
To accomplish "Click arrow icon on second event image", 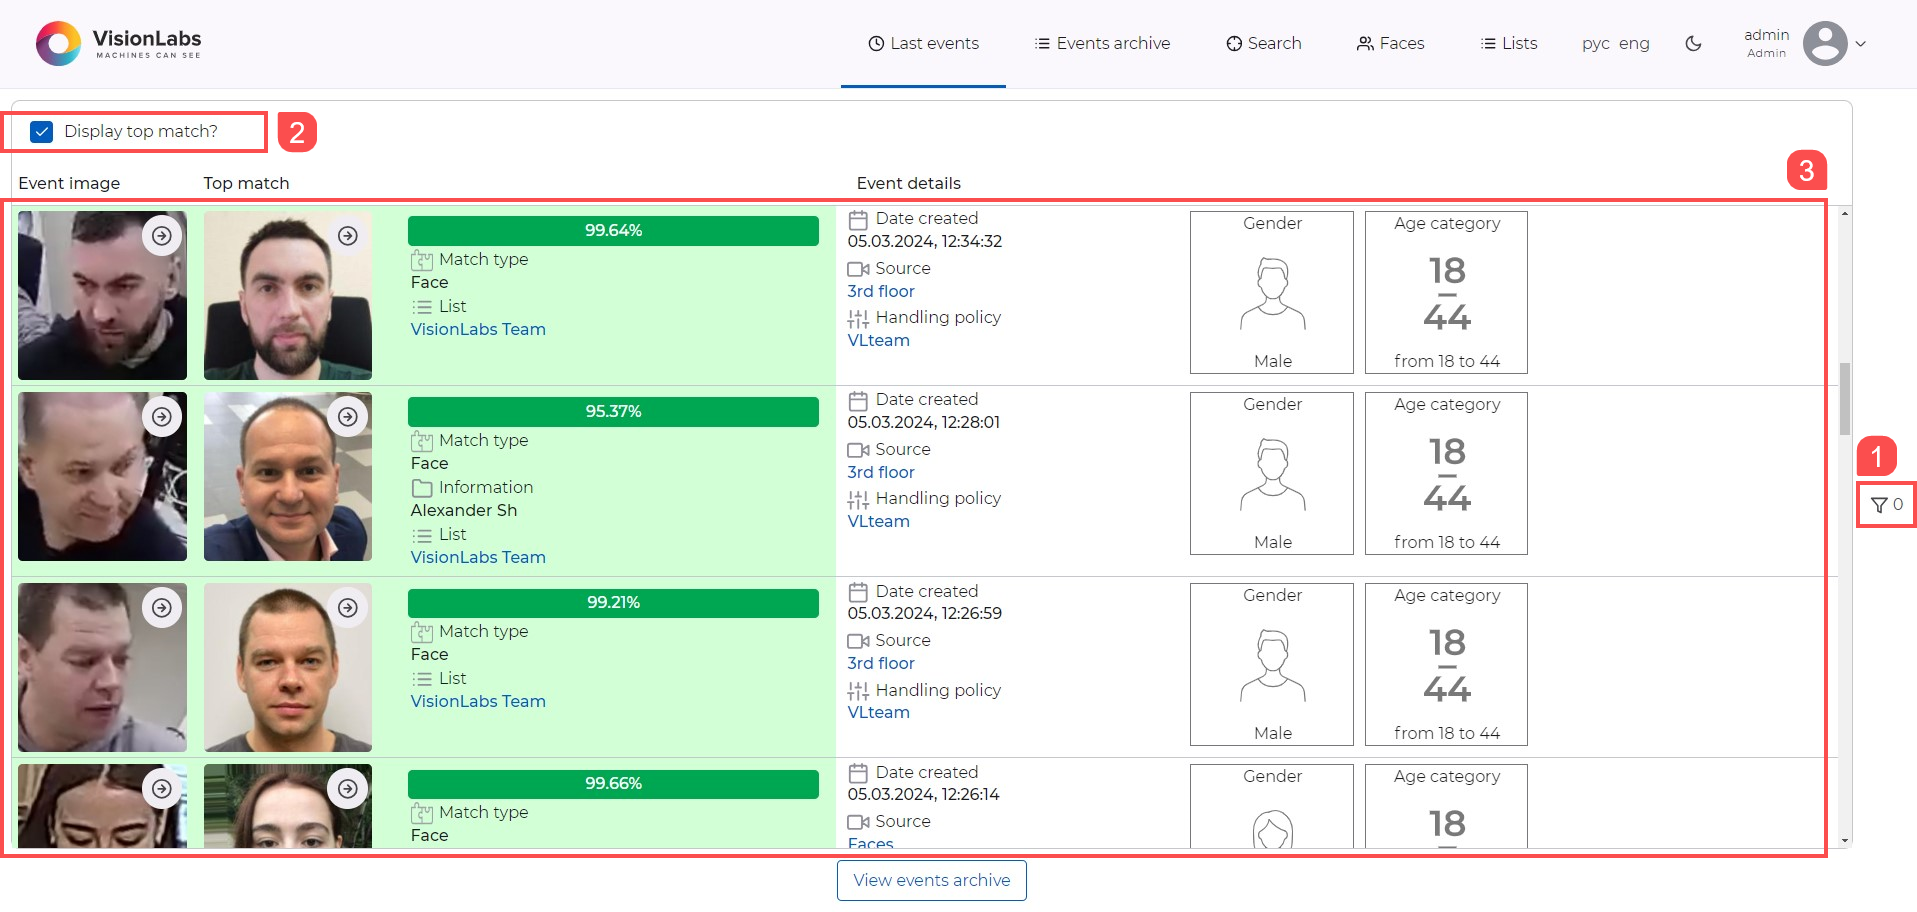I will click(162, 417).
